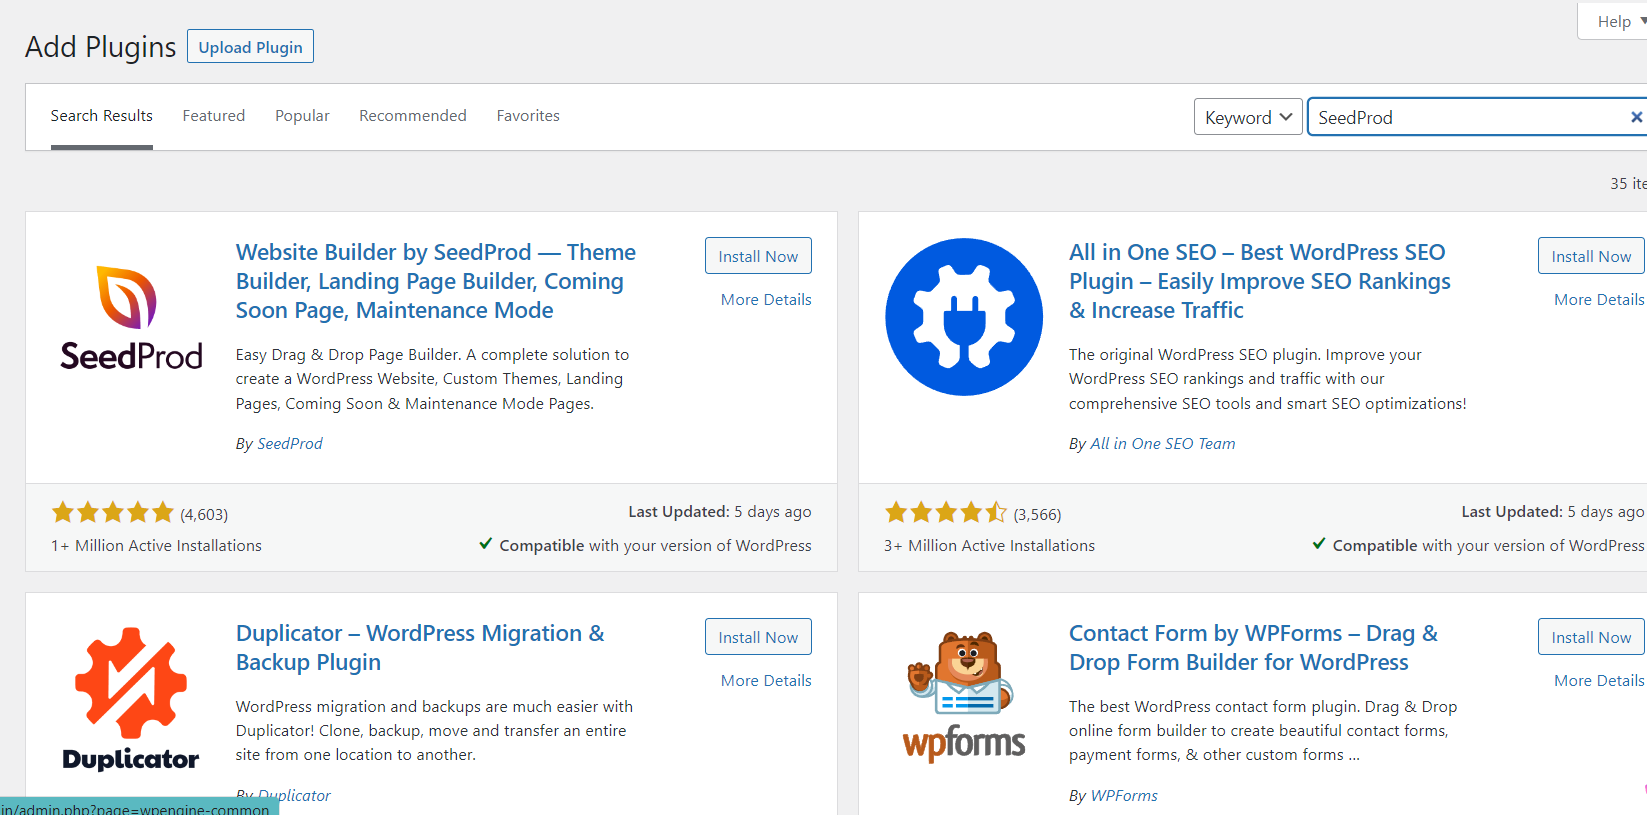The width and height of the screenshot is (1647, 815).
Task: Click the All in One SEO gear logo
Action: pos(964,317)
